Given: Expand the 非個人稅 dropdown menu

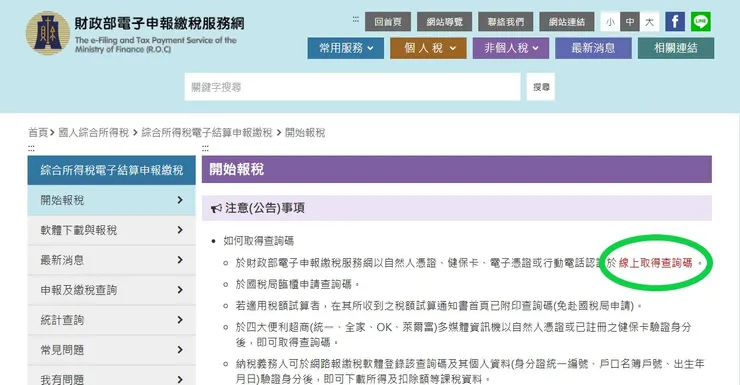Looking at the screenshot, I should [511, 48].
